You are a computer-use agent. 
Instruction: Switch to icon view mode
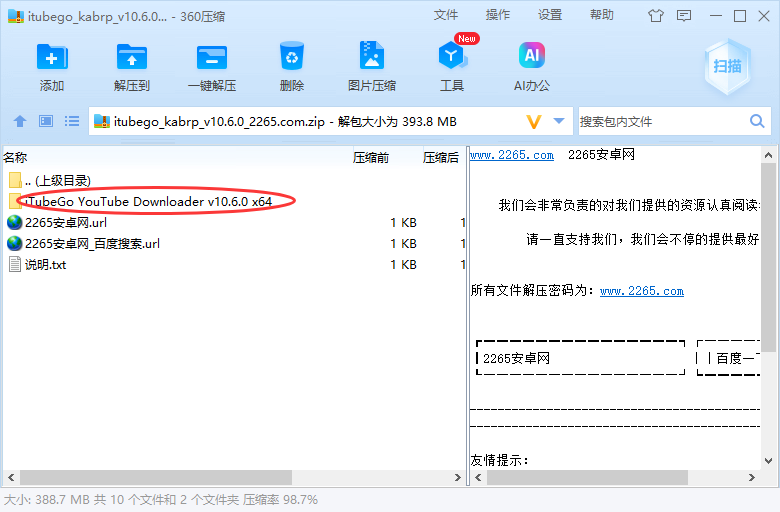pos(46,121)
